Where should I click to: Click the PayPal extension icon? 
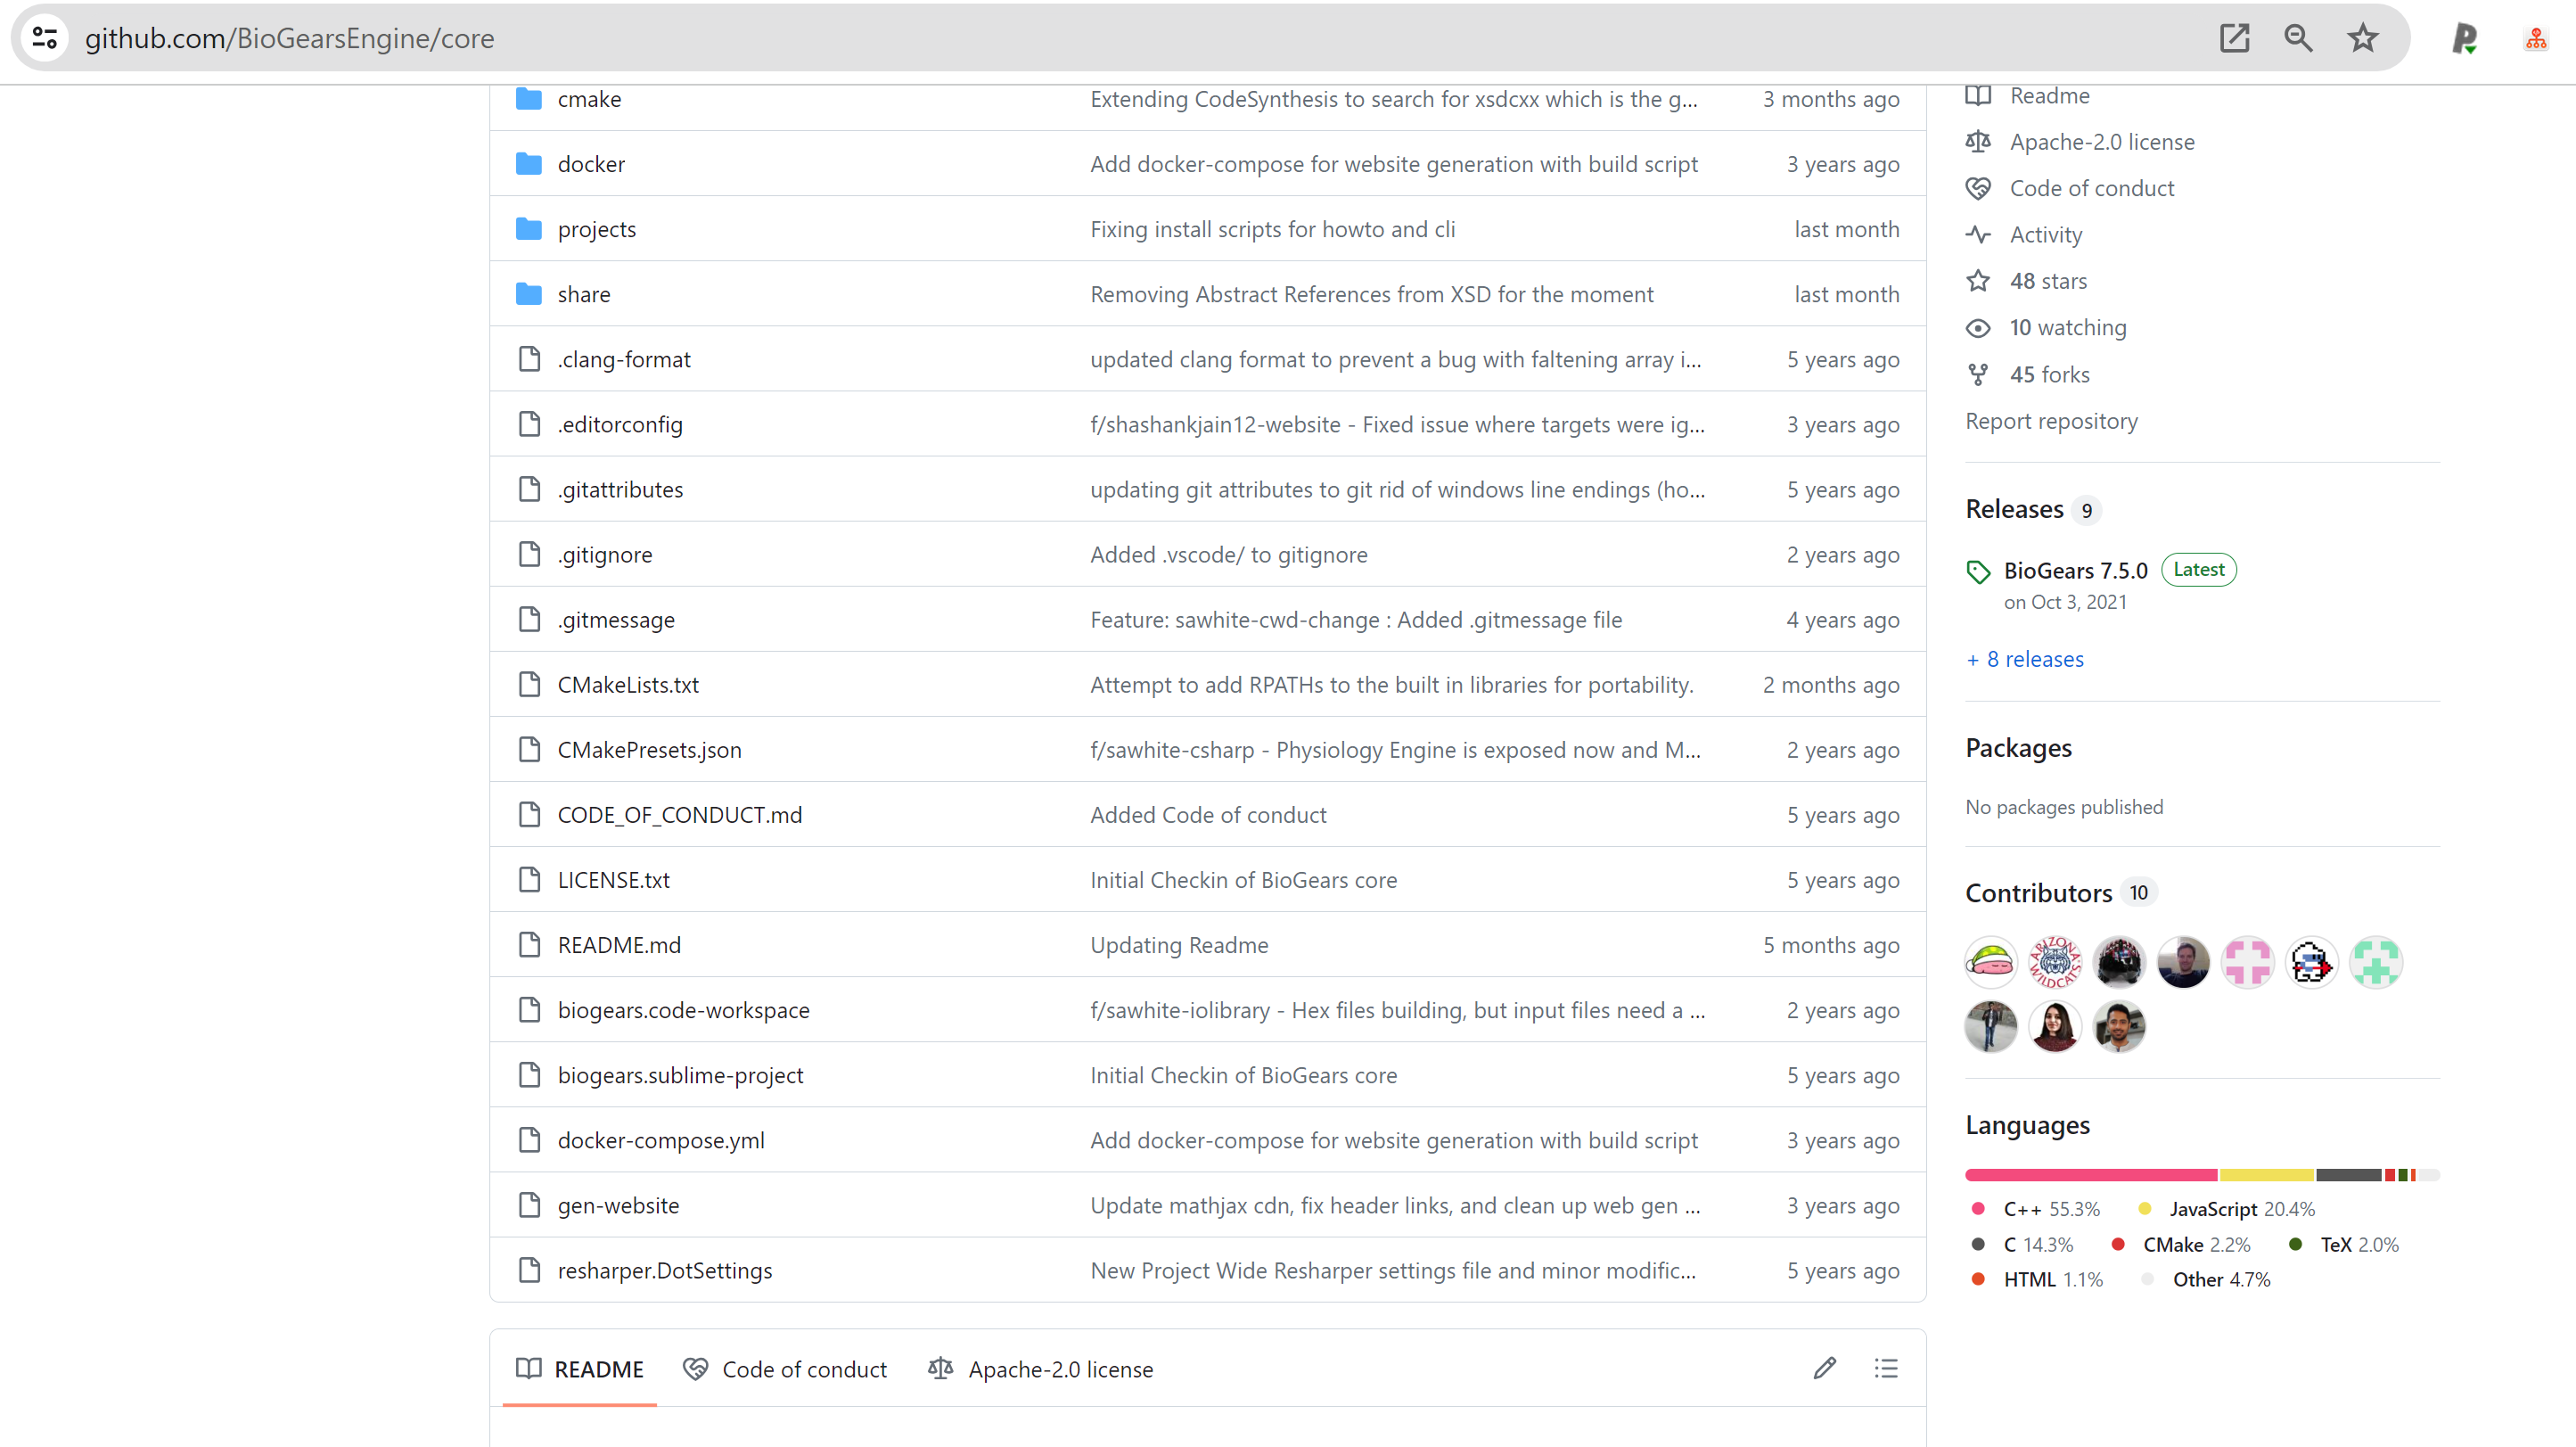pos(2464,38)
